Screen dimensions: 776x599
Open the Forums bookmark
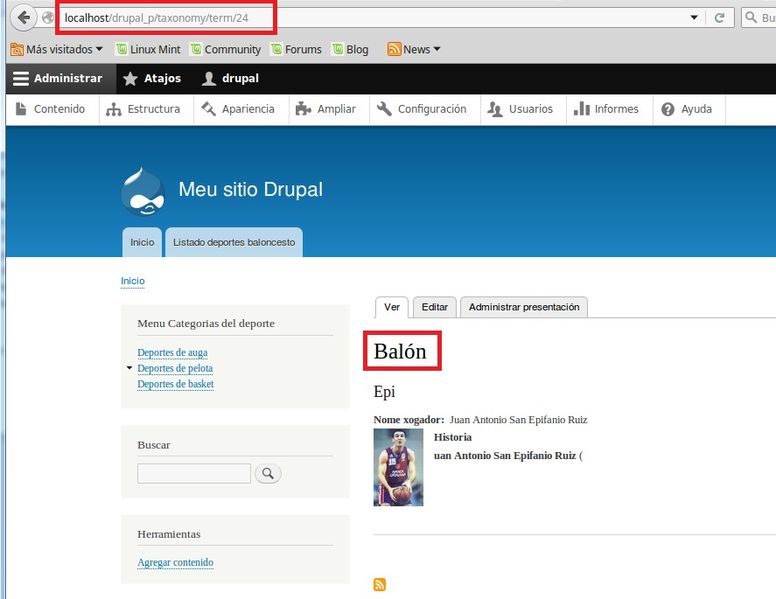coord(296,50)
